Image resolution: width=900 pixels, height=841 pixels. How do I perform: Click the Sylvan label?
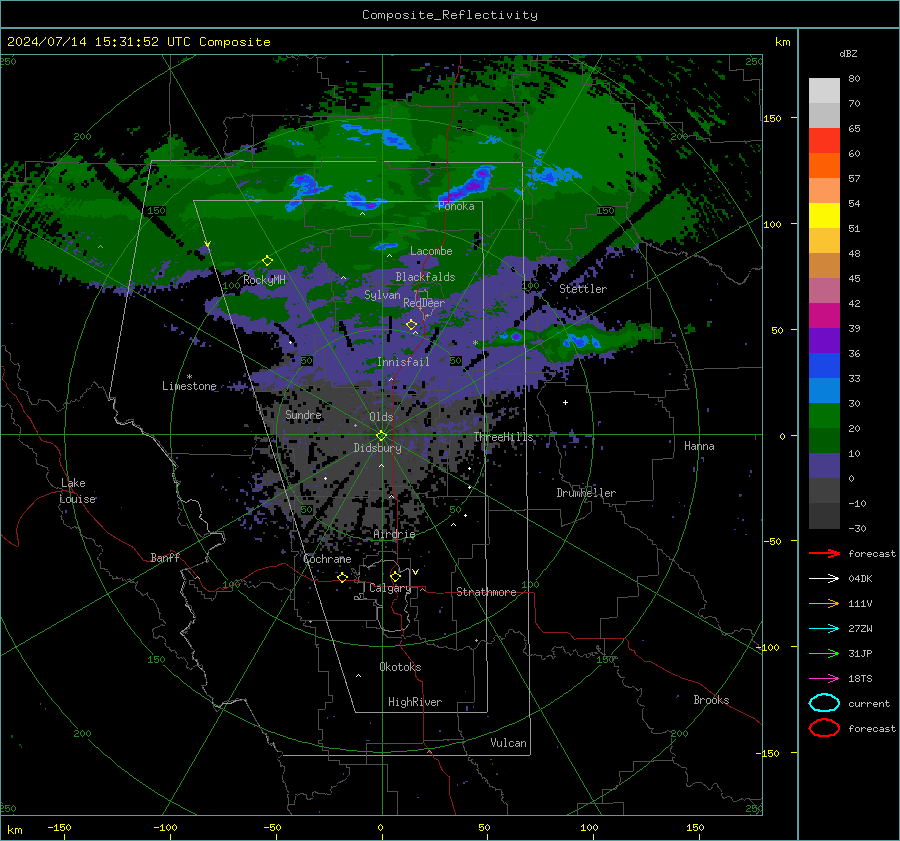click(382, 295)
